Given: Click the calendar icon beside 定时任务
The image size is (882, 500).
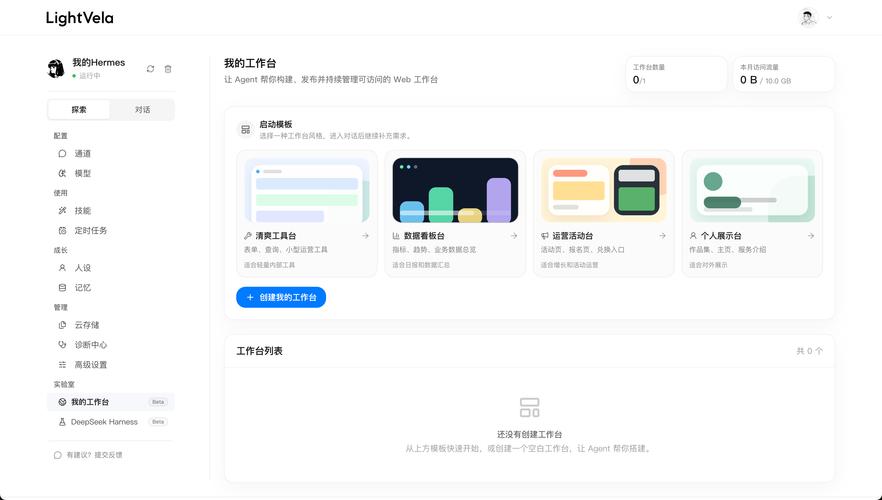Looking at the screenshot, I should click(62, 230).
